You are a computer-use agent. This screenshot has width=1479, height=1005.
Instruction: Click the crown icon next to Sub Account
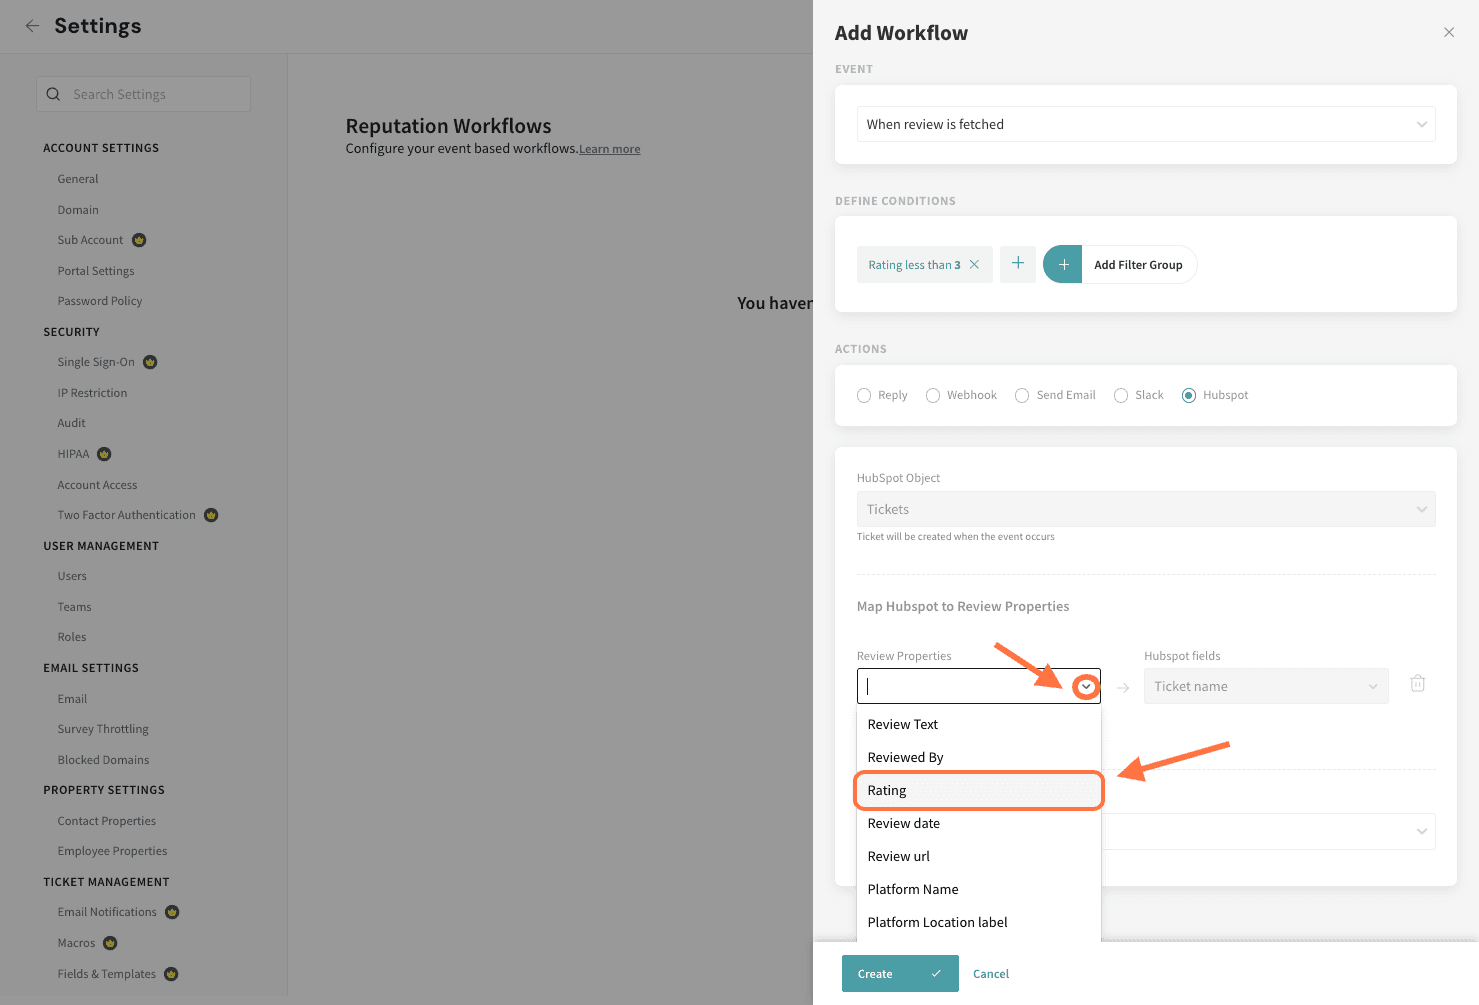(x=139, y=240)
